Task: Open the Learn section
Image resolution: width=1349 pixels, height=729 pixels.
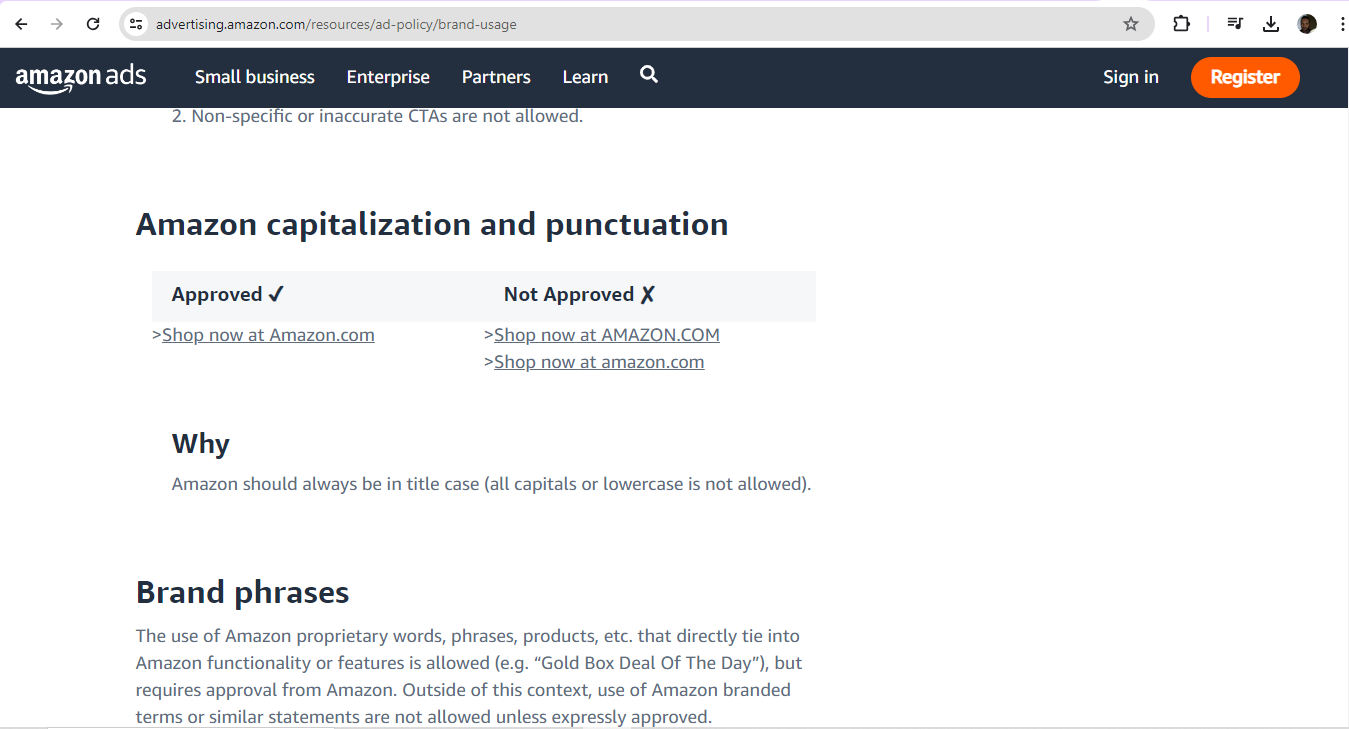Action: (x=585, y=77)
